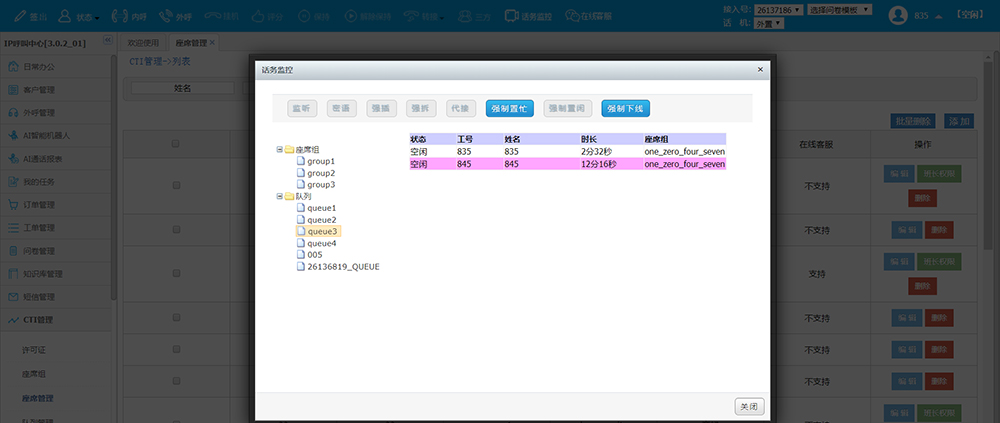The image size is (1000, 423).
Task: Tick the checkbox of the row showing 支持
Action: pyautogui.click(x=175, y=273)
